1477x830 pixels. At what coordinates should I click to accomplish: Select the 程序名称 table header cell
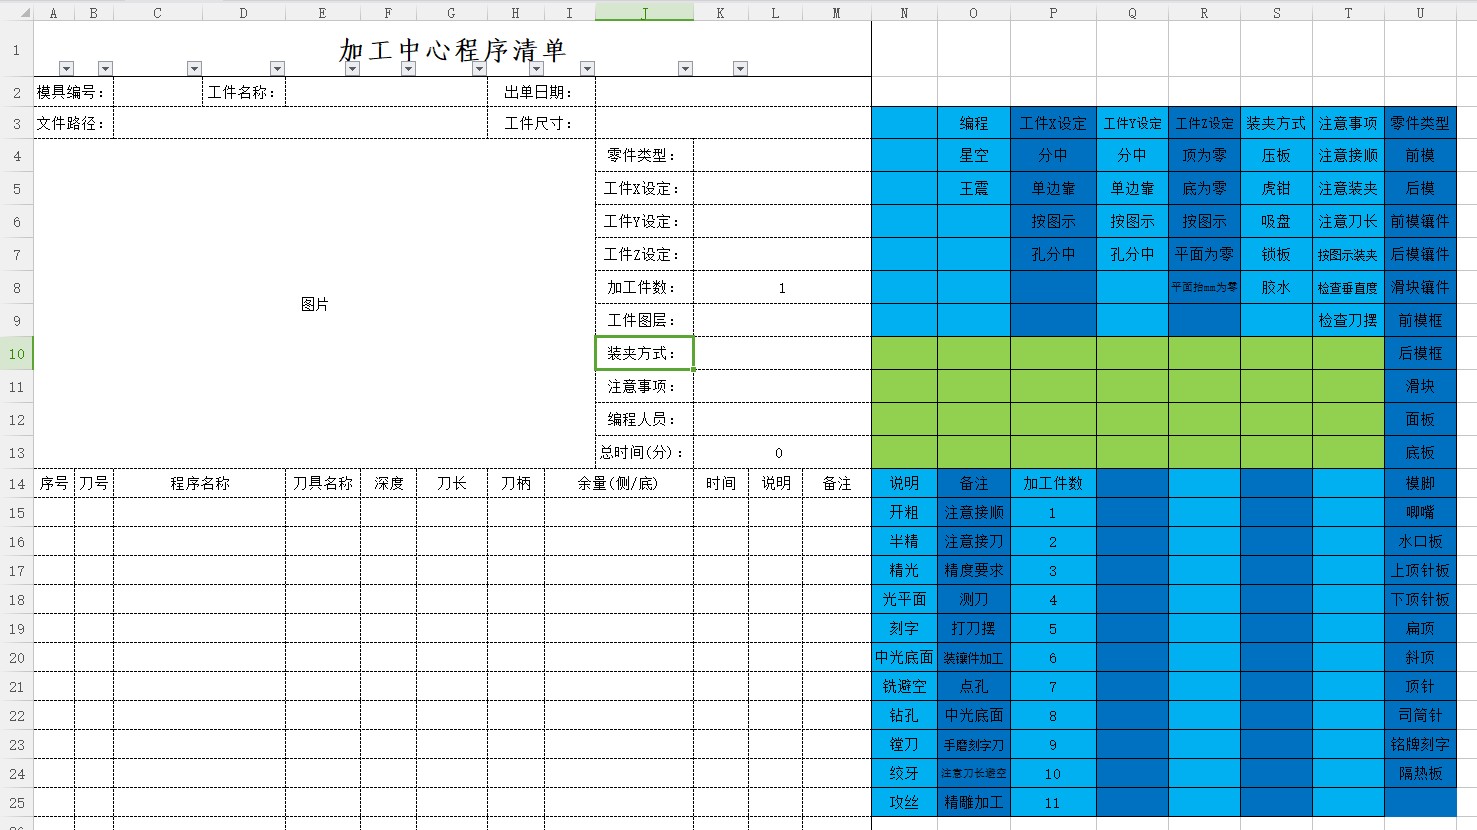(200, 483)
